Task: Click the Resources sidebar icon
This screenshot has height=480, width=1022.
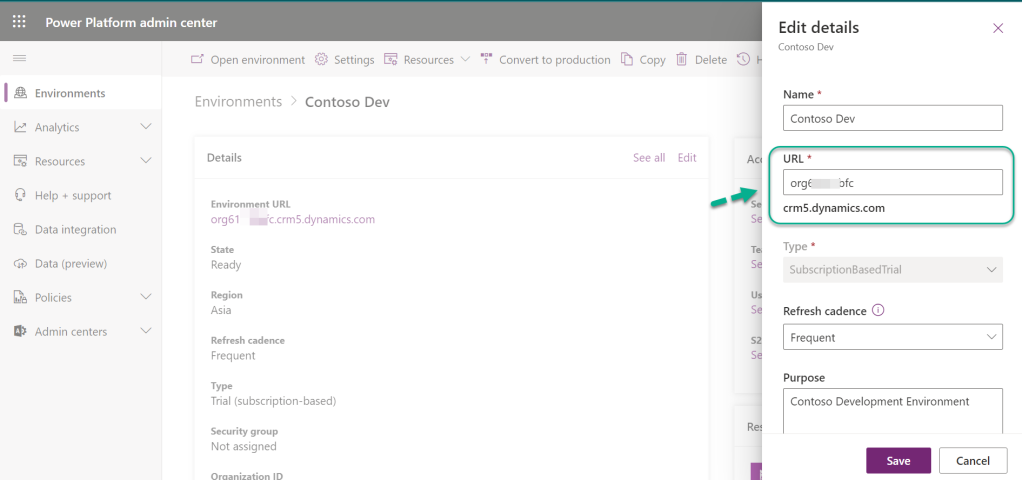Action: pyautogui.click(x=21, y=161)
